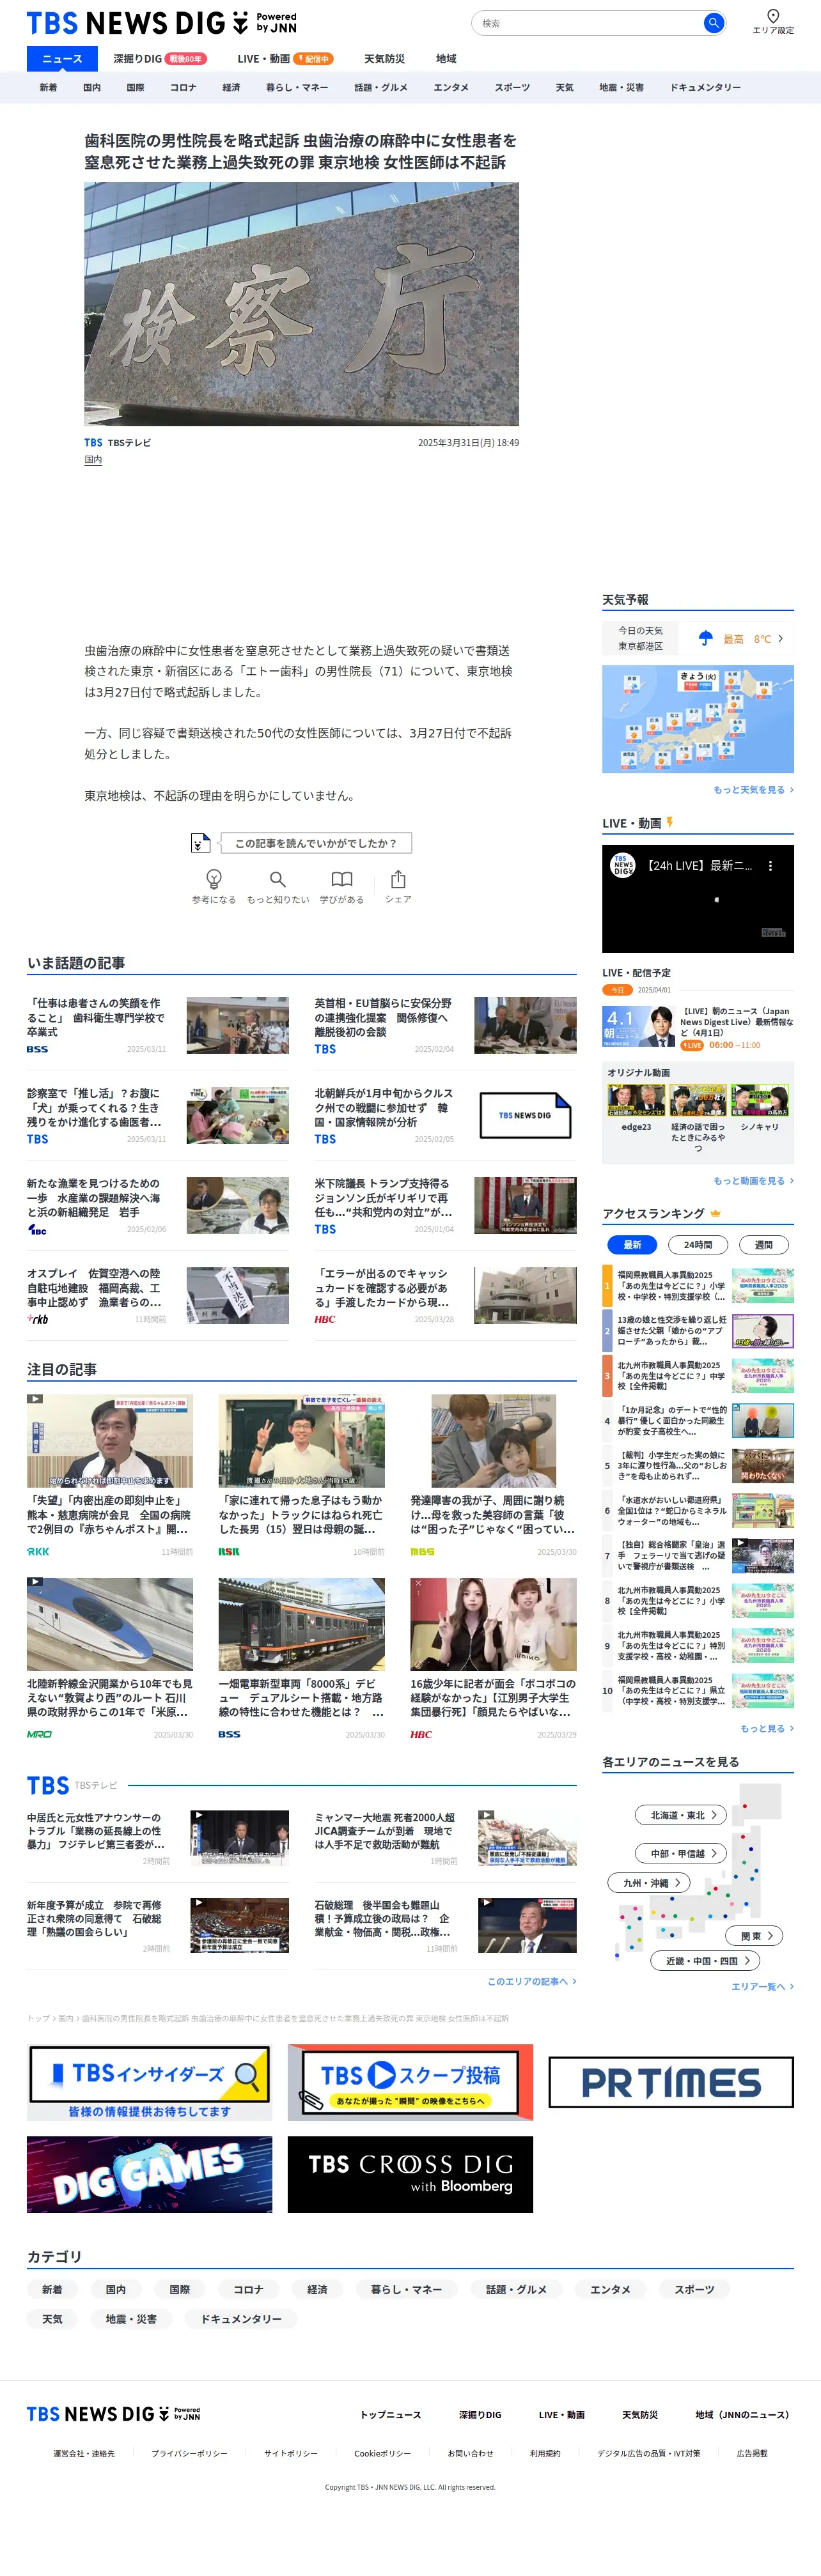Screen dimensions: 821x2576
Task: Click もっと天気を見る link
Action: point(753,789)
